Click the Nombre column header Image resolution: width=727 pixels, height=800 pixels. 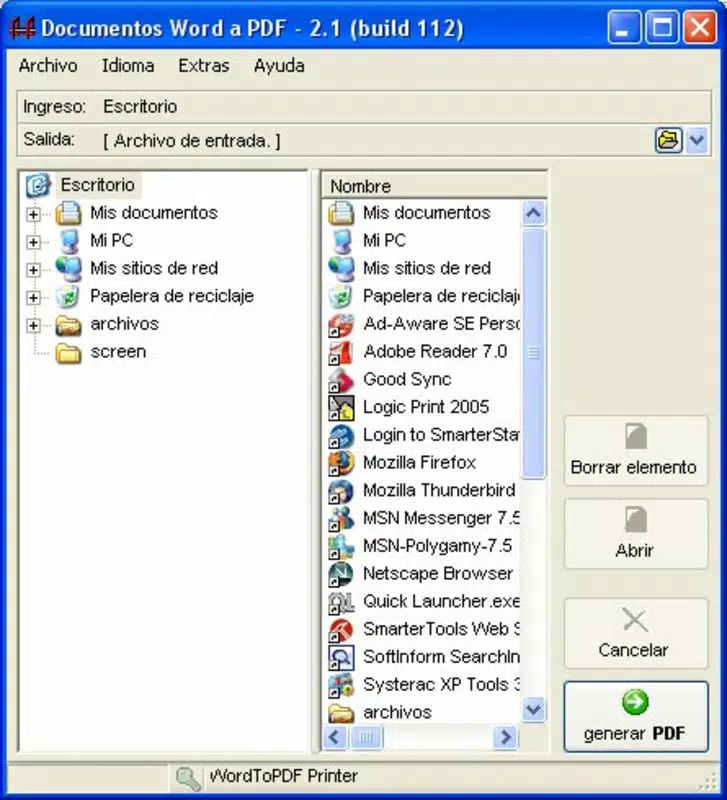(434, 186)
